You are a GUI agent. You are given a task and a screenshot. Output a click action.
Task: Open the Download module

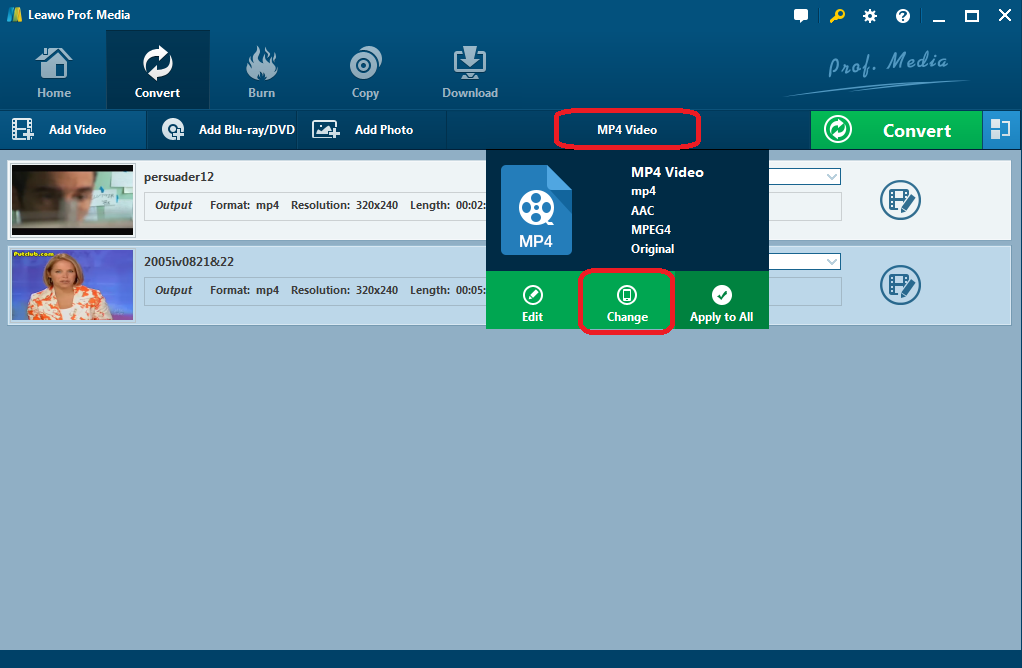469,72
